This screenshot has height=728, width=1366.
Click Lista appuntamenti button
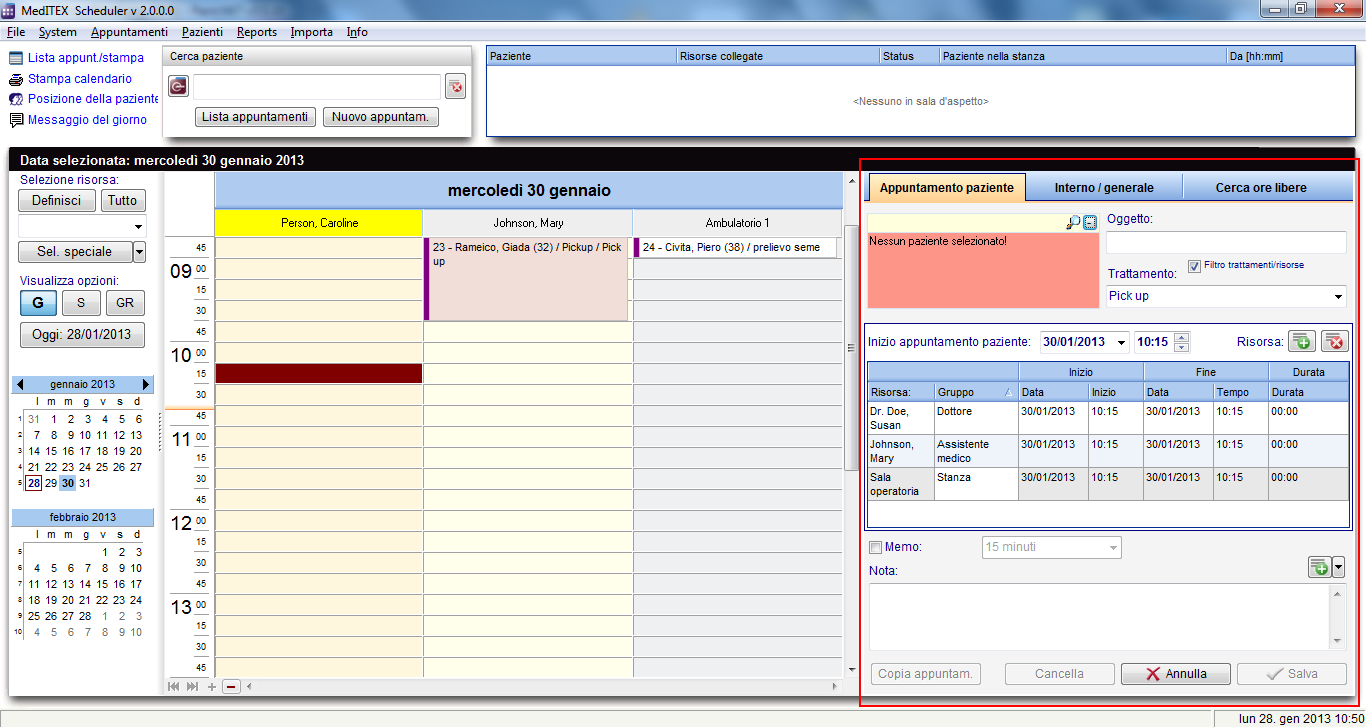click(x=255, y=117)
